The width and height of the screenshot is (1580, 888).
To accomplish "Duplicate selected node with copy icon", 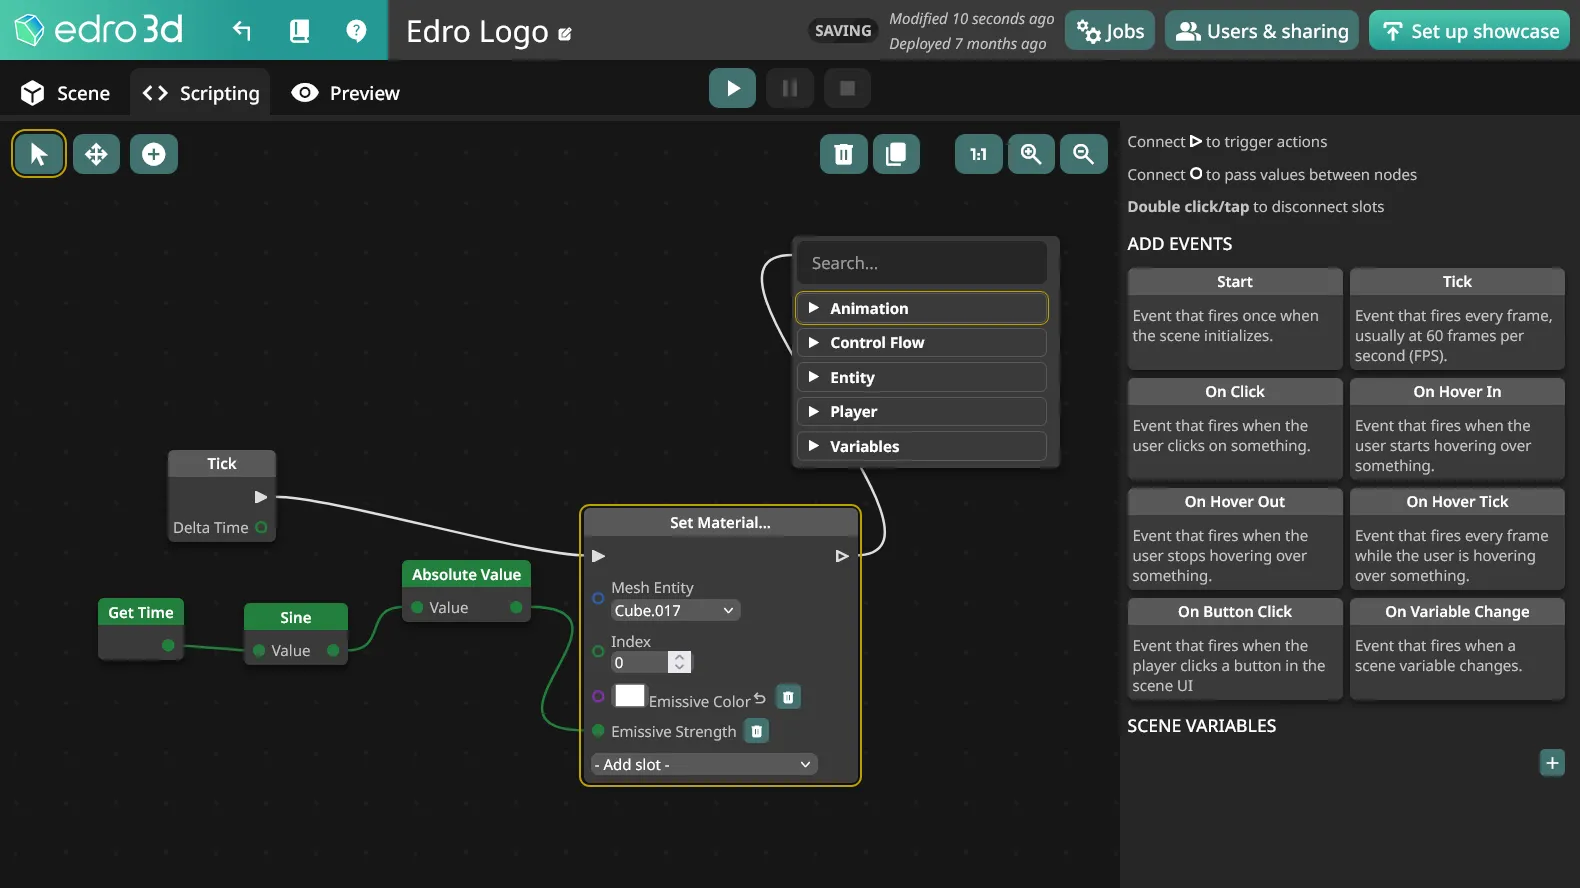I will pos(896,154).
